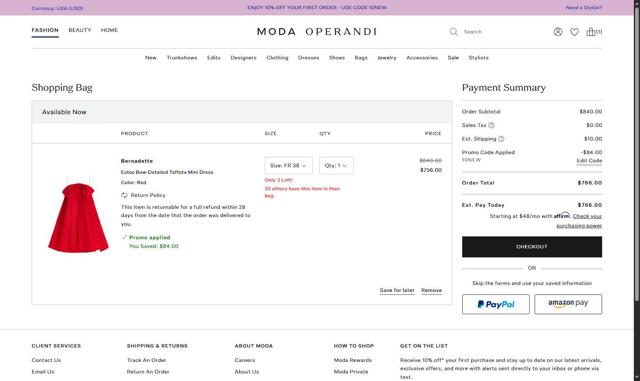Screen dimensions: 640x381
Task: Open the Stylists menu item
Action: click(478, 58)
